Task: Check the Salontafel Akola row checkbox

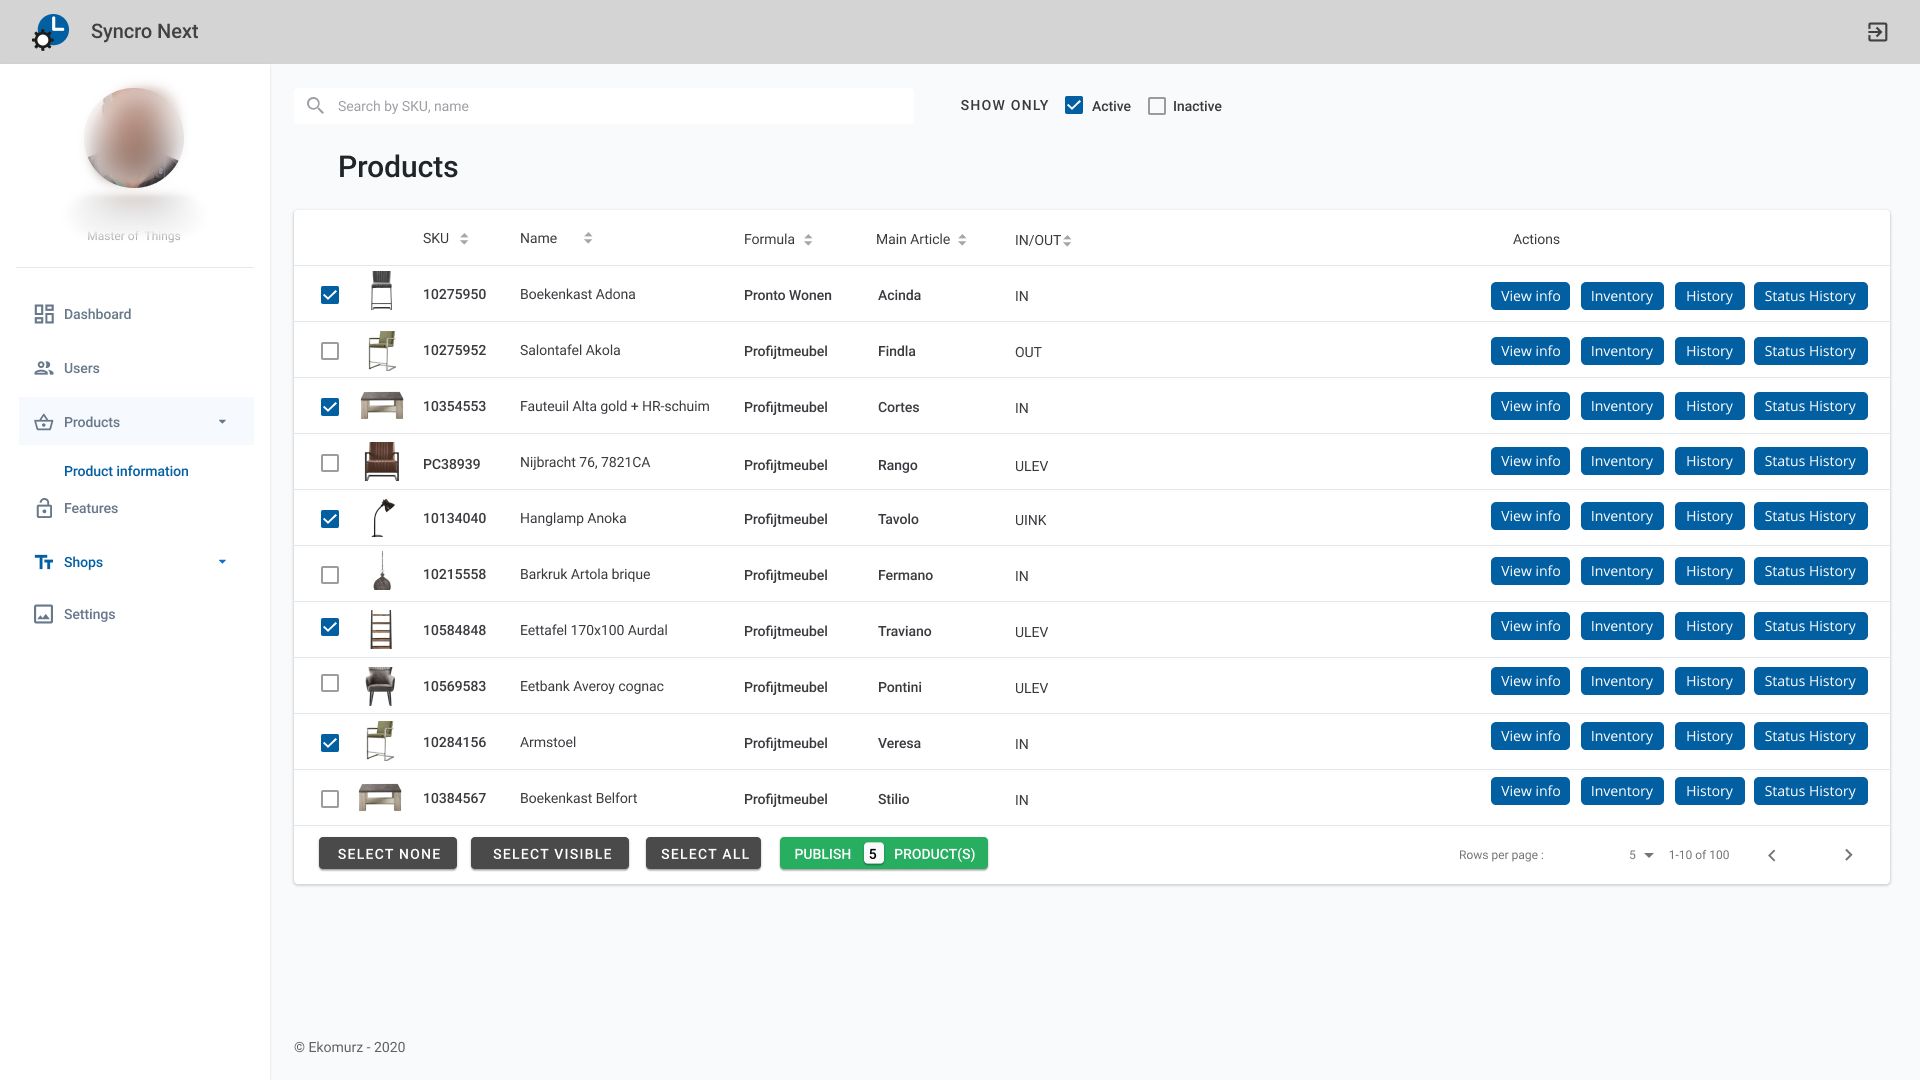Action: [330, 351]
